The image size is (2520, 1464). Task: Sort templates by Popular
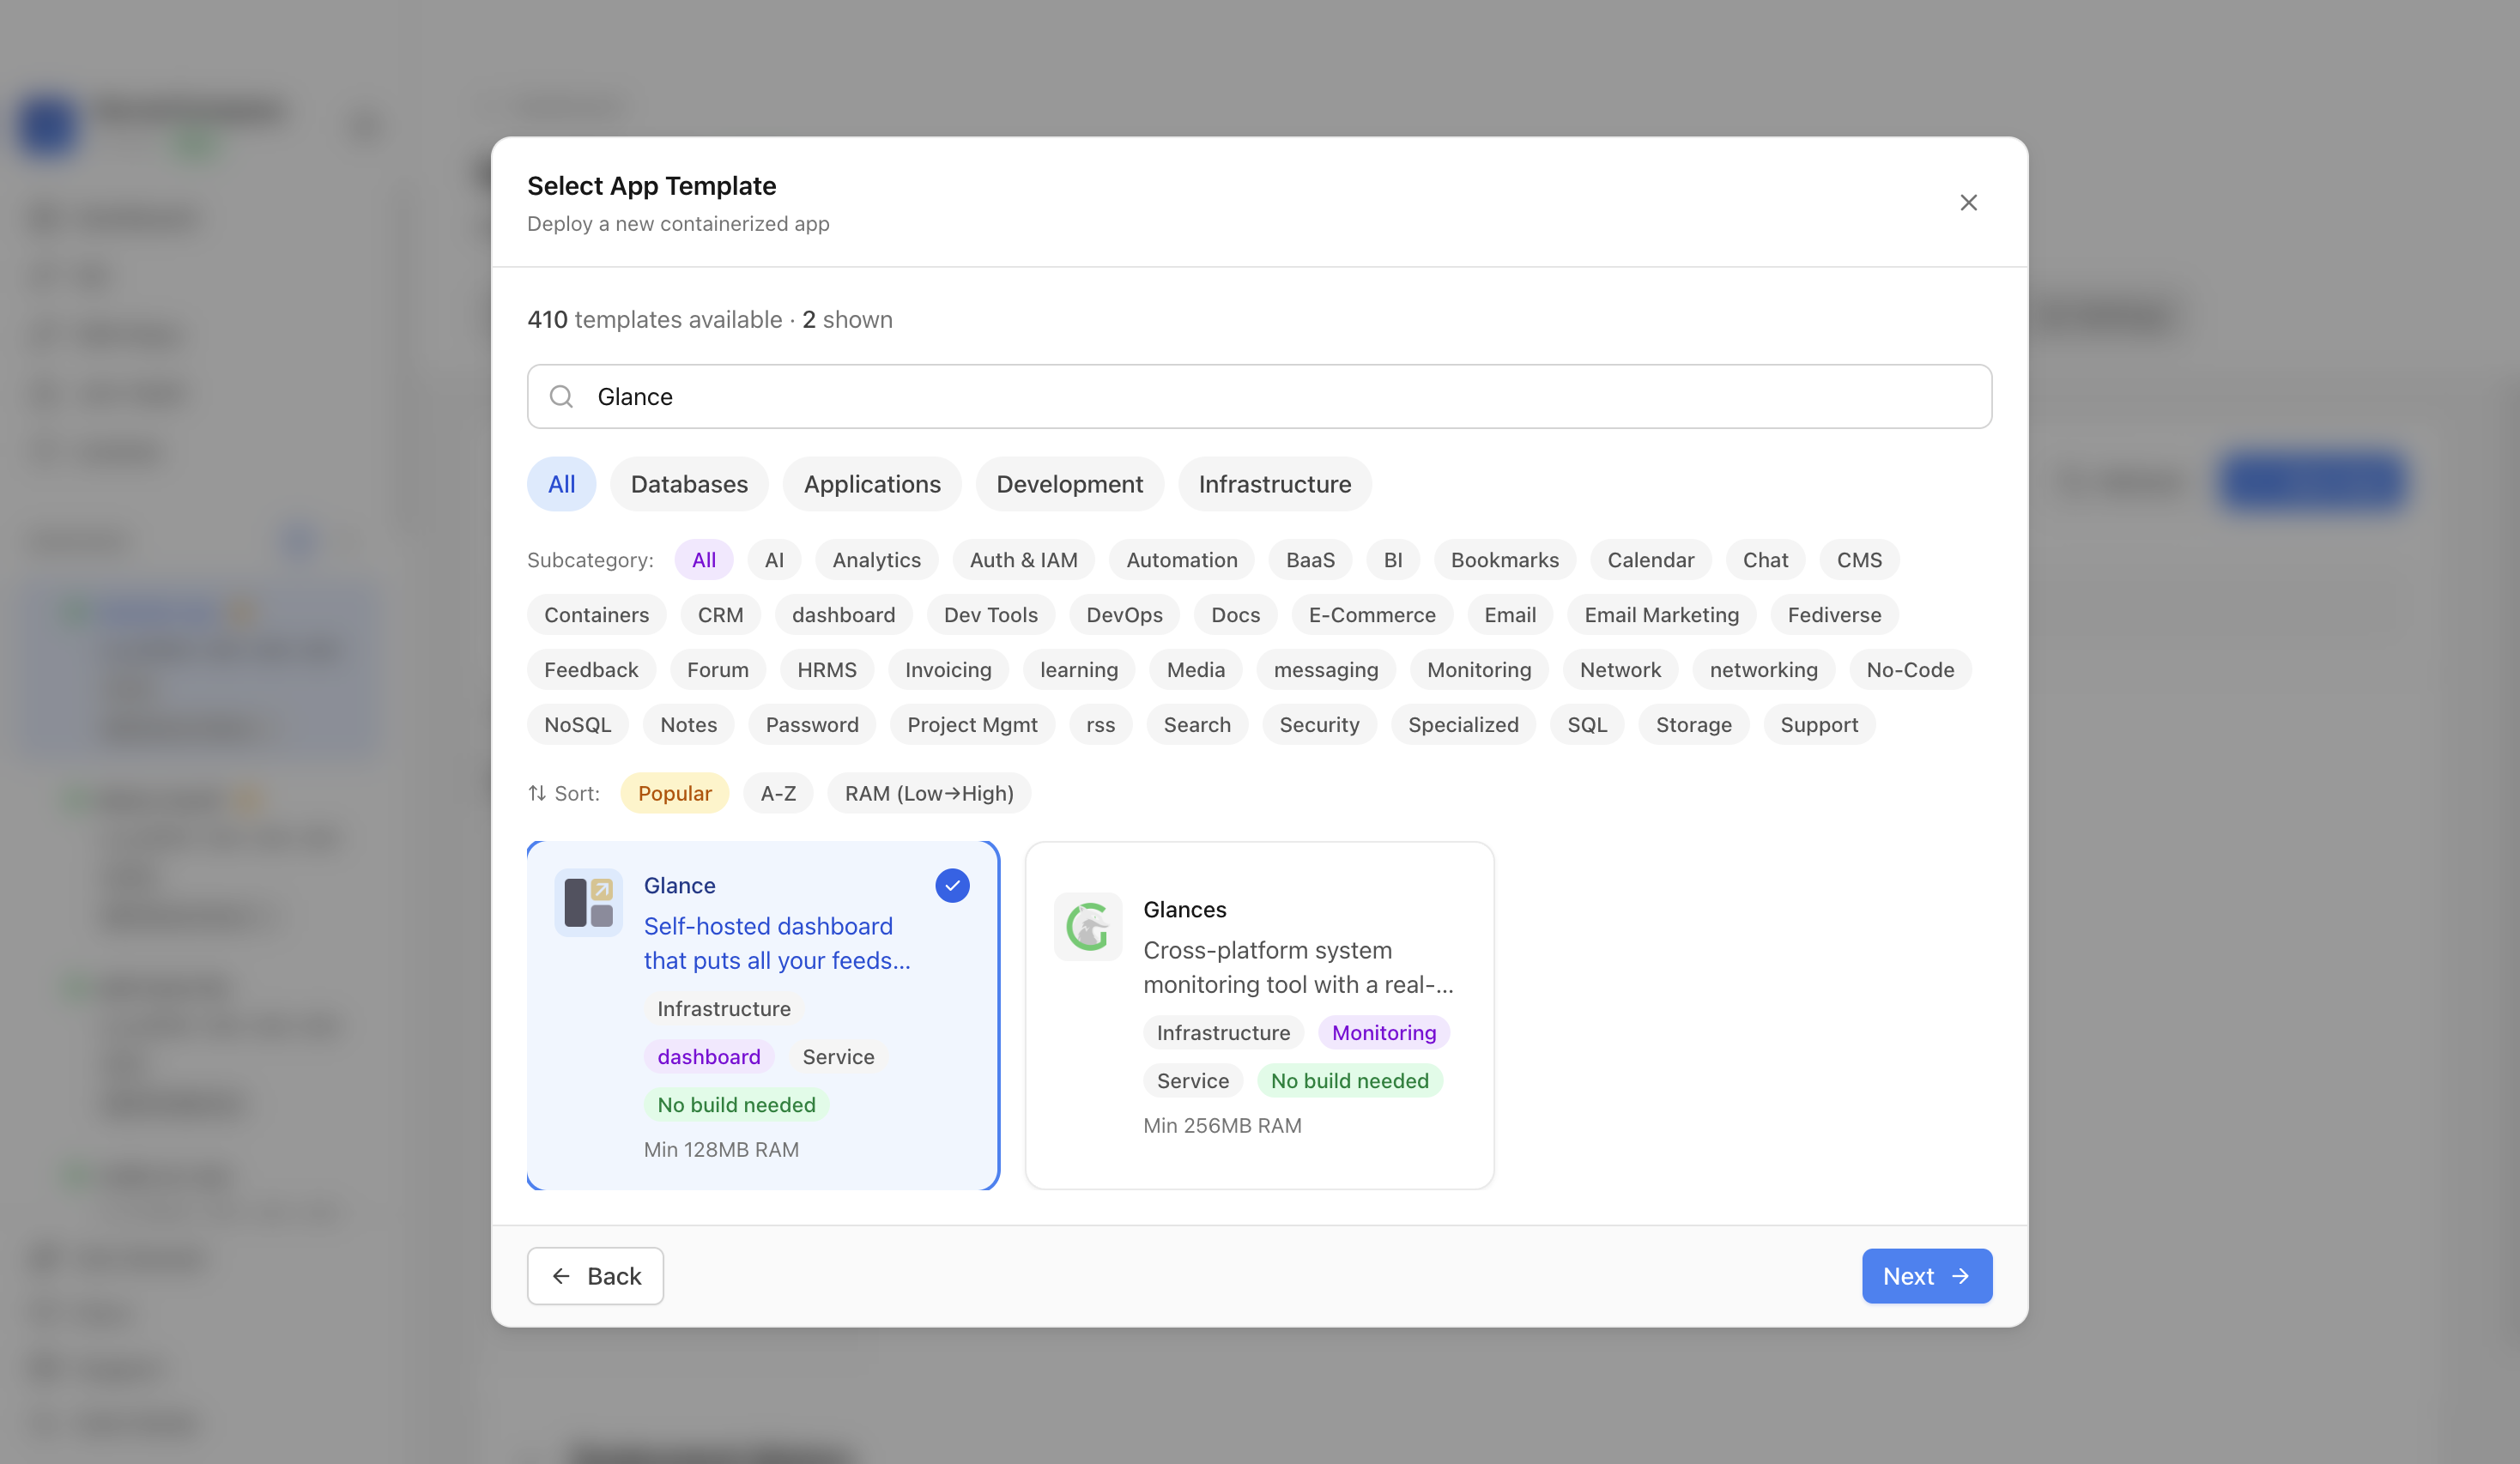tap(674, 793)
